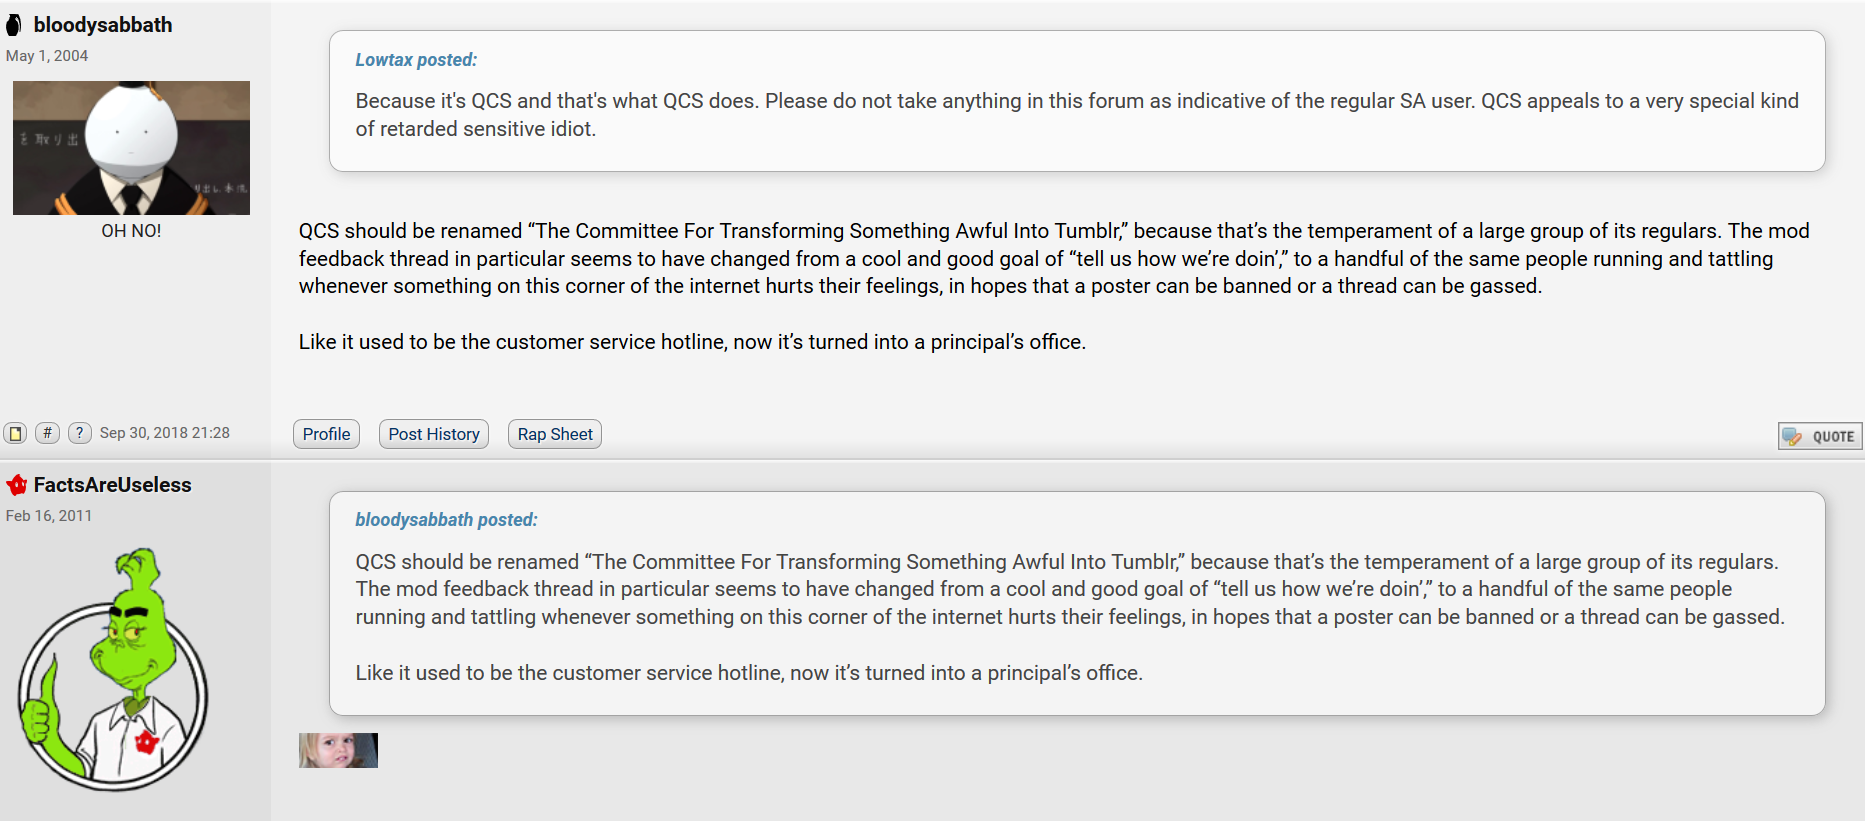Follow the 'bloodysabbath posted:' quote link

pos(446,520)
